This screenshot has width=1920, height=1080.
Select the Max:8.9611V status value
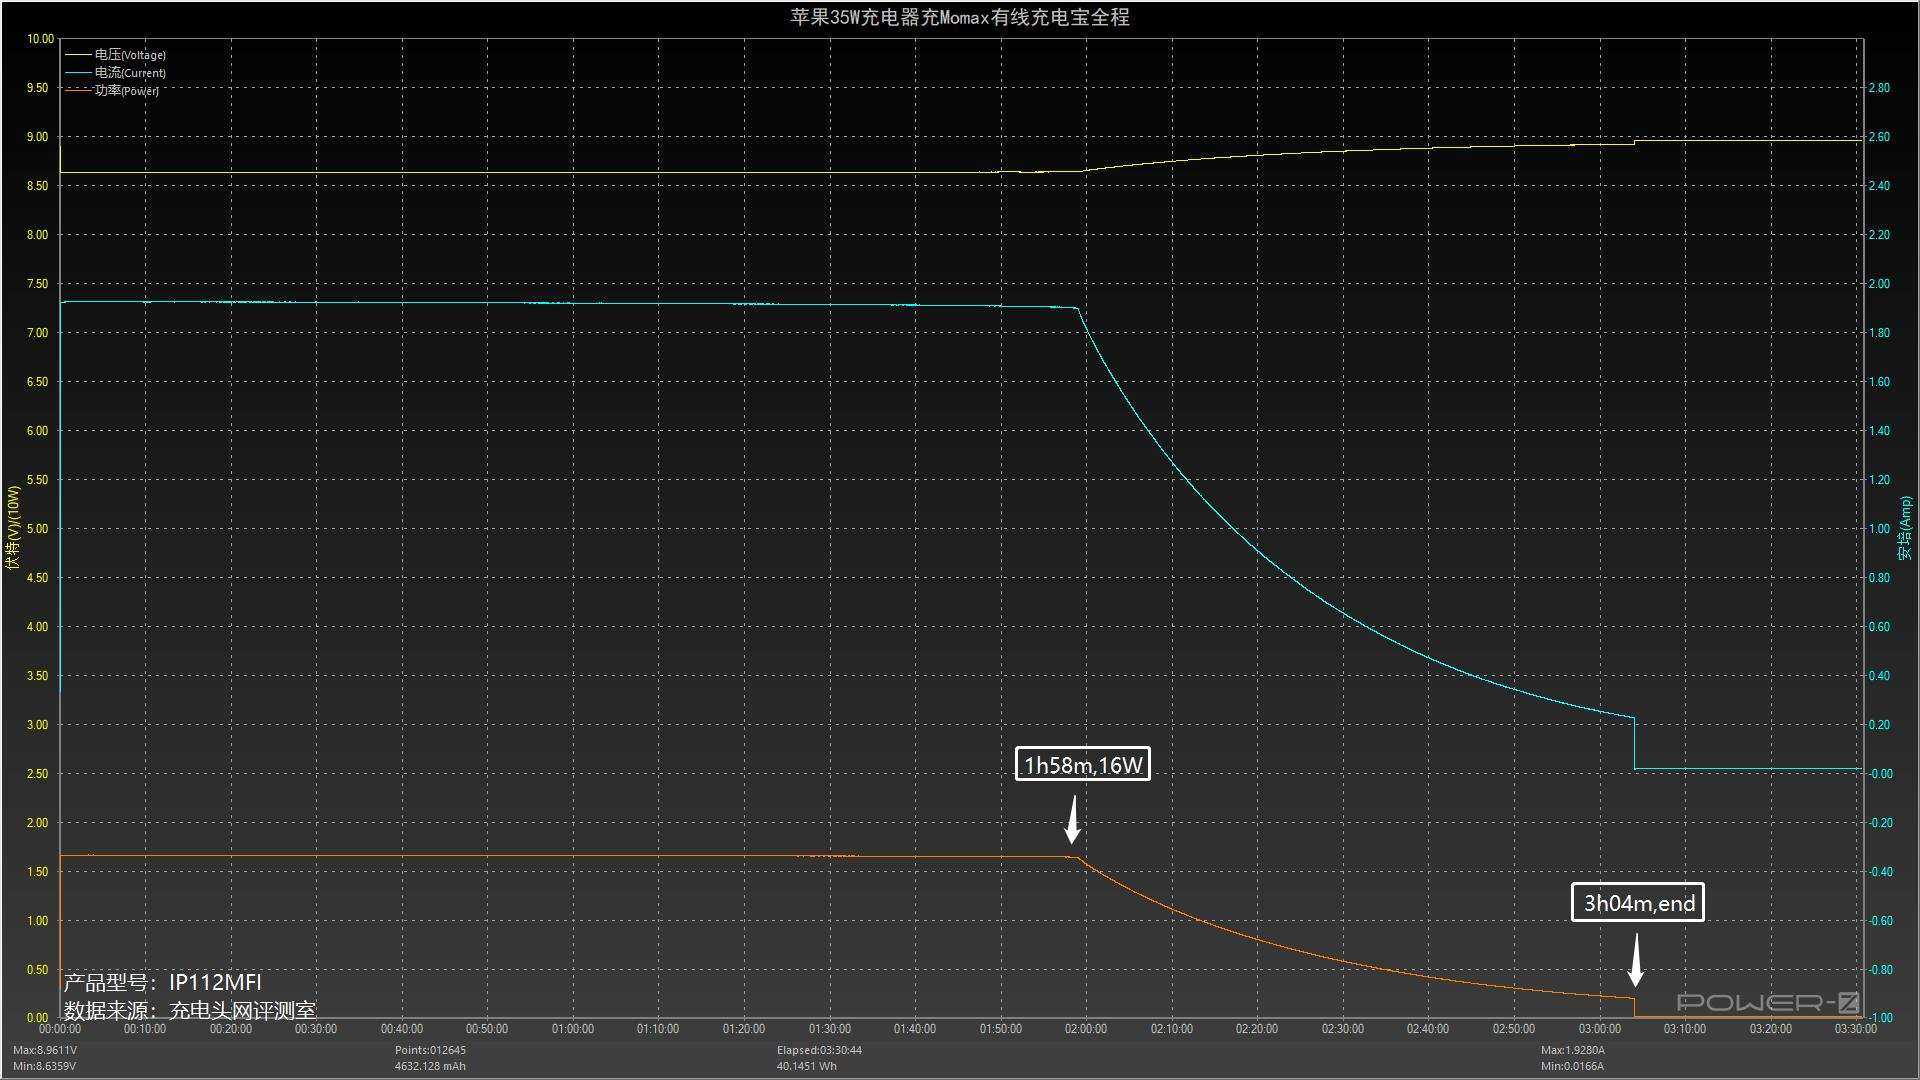click(45, 1050)
